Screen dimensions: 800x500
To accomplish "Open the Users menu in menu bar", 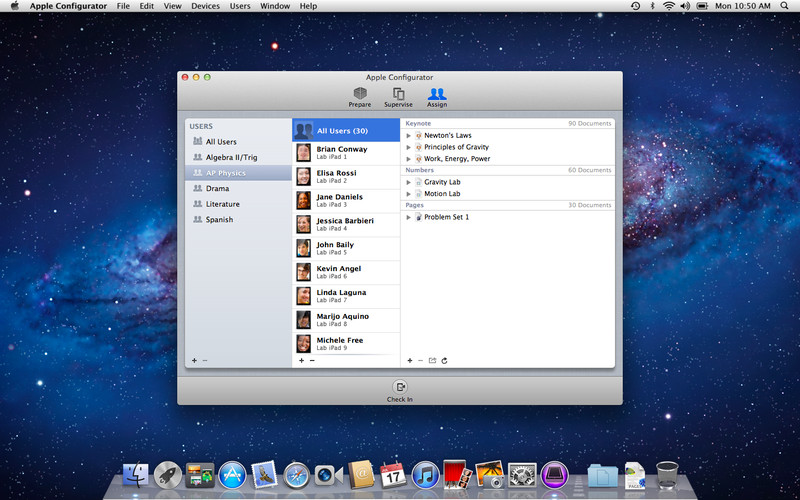I will click(x=240, y=6).
